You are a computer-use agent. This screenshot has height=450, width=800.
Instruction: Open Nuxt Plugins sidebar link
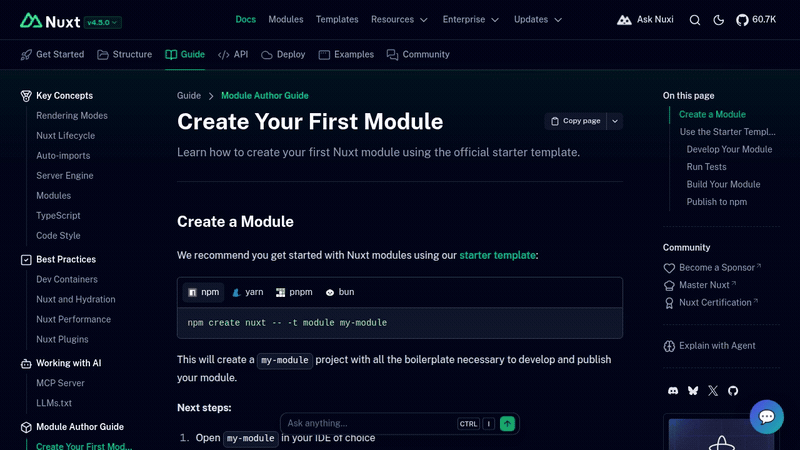[x=62, y=339]
